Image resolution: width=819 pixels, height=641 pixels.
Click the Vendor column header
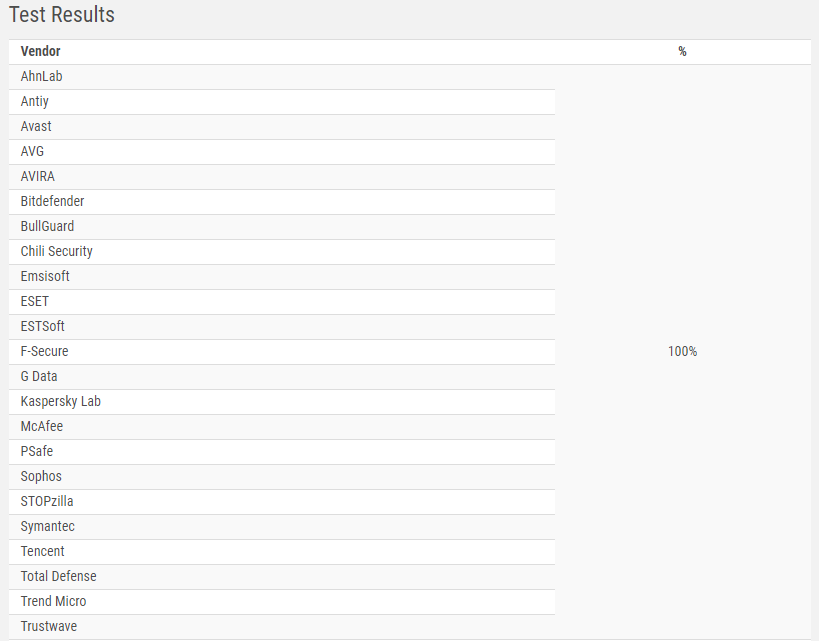40,51
